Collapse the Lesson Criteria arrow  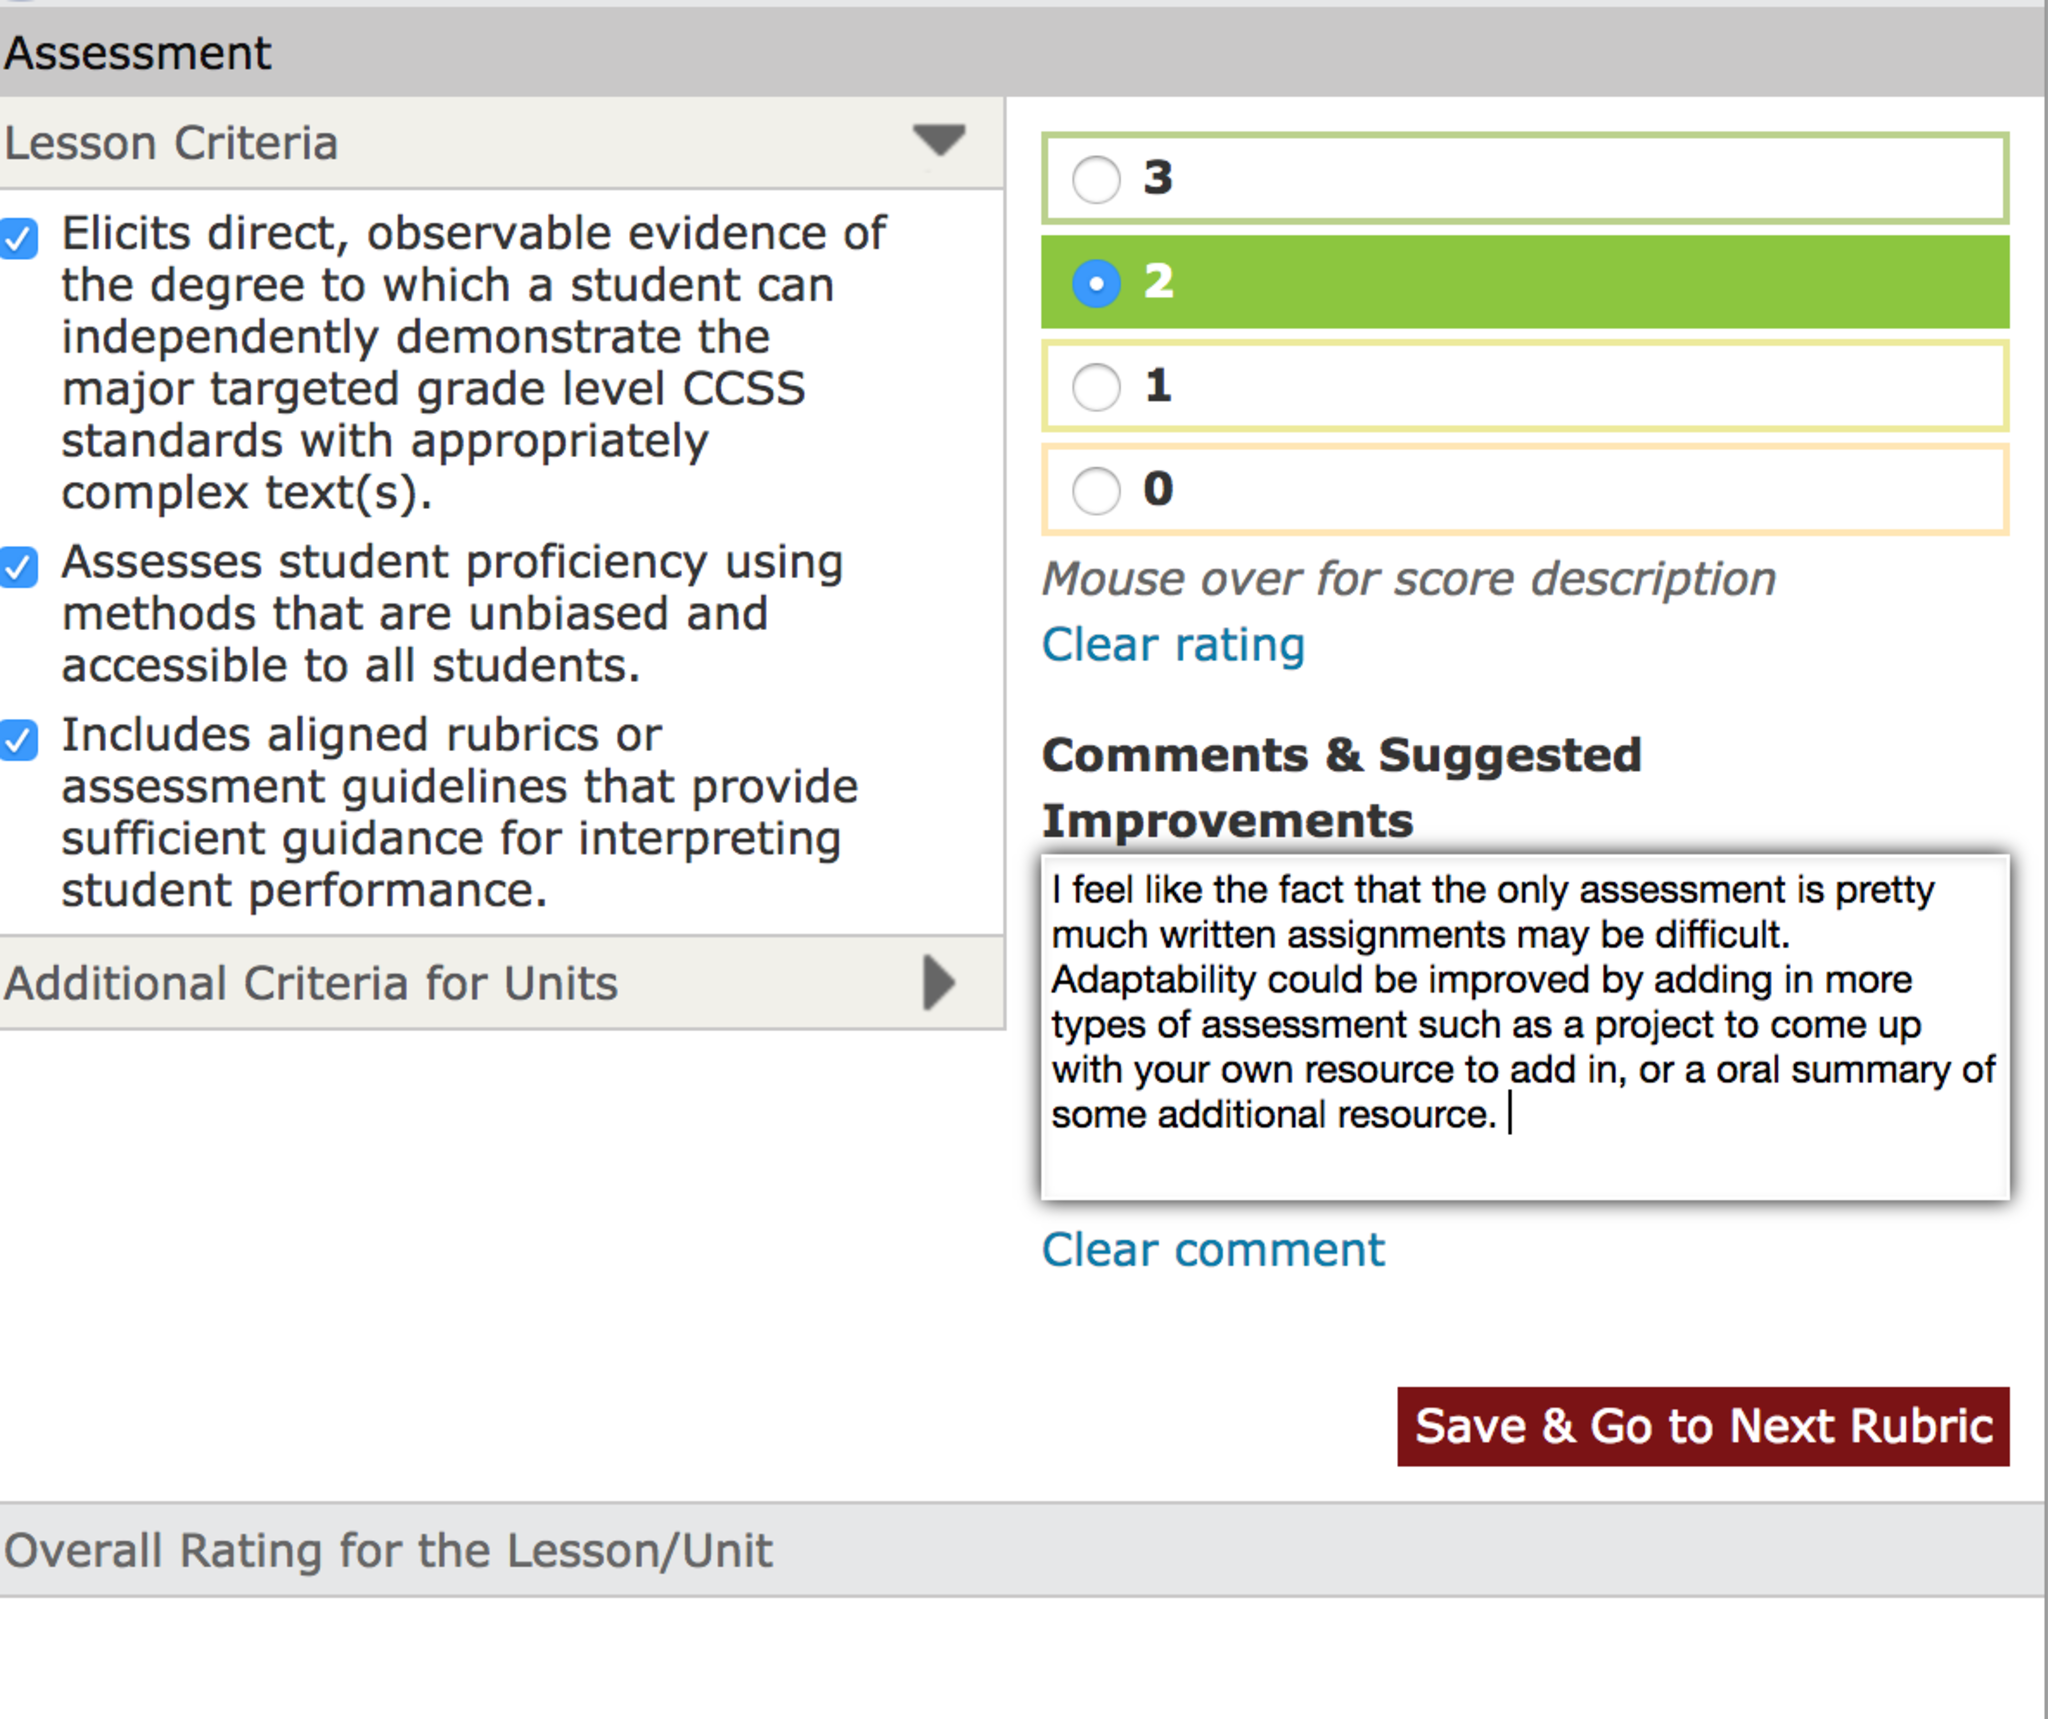point(938,140)
